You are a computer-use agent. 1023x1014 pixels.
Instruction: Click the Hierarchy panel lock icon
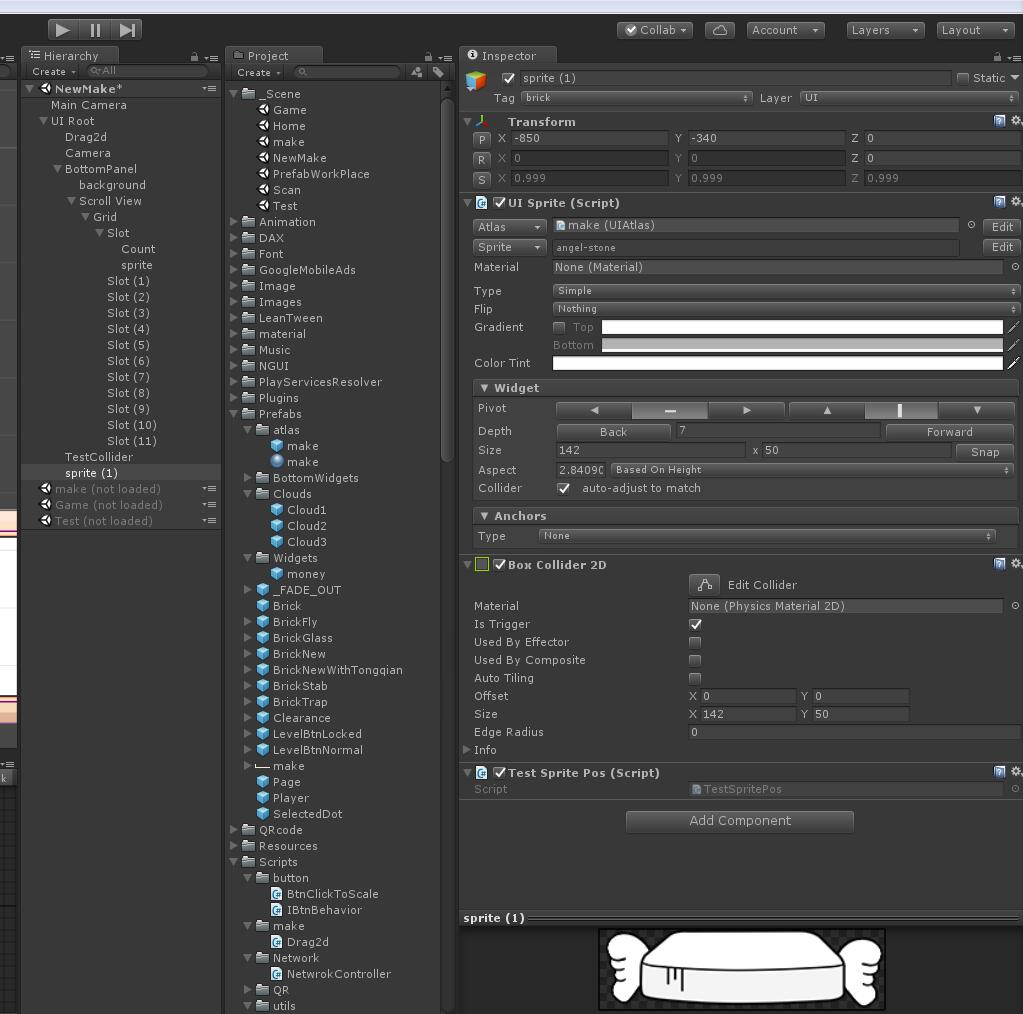pyautogui.click(x=194, y=57)
